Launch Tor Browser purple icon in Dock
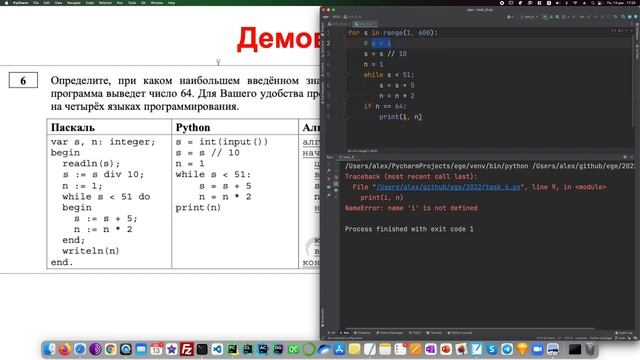The image size is (640, 360). [95, 349]
